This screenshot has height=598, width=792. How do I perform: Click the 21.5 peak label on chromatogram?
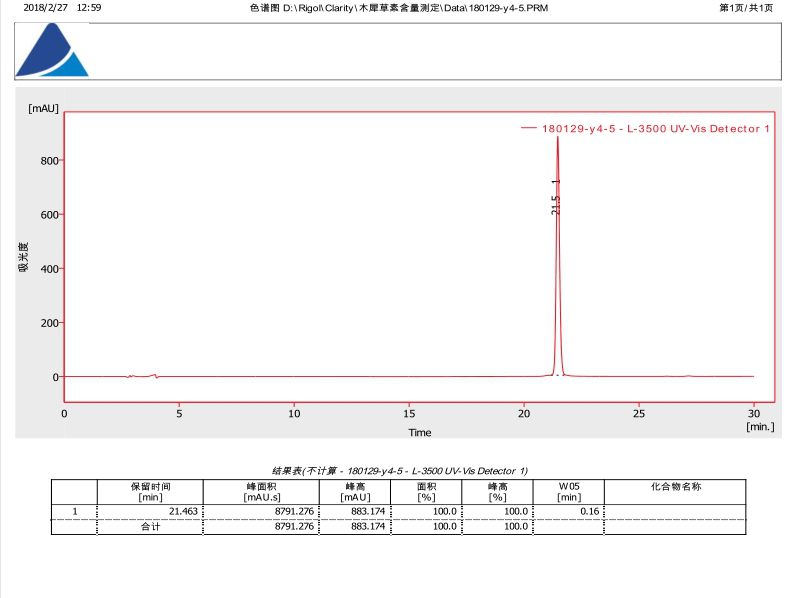556,205
